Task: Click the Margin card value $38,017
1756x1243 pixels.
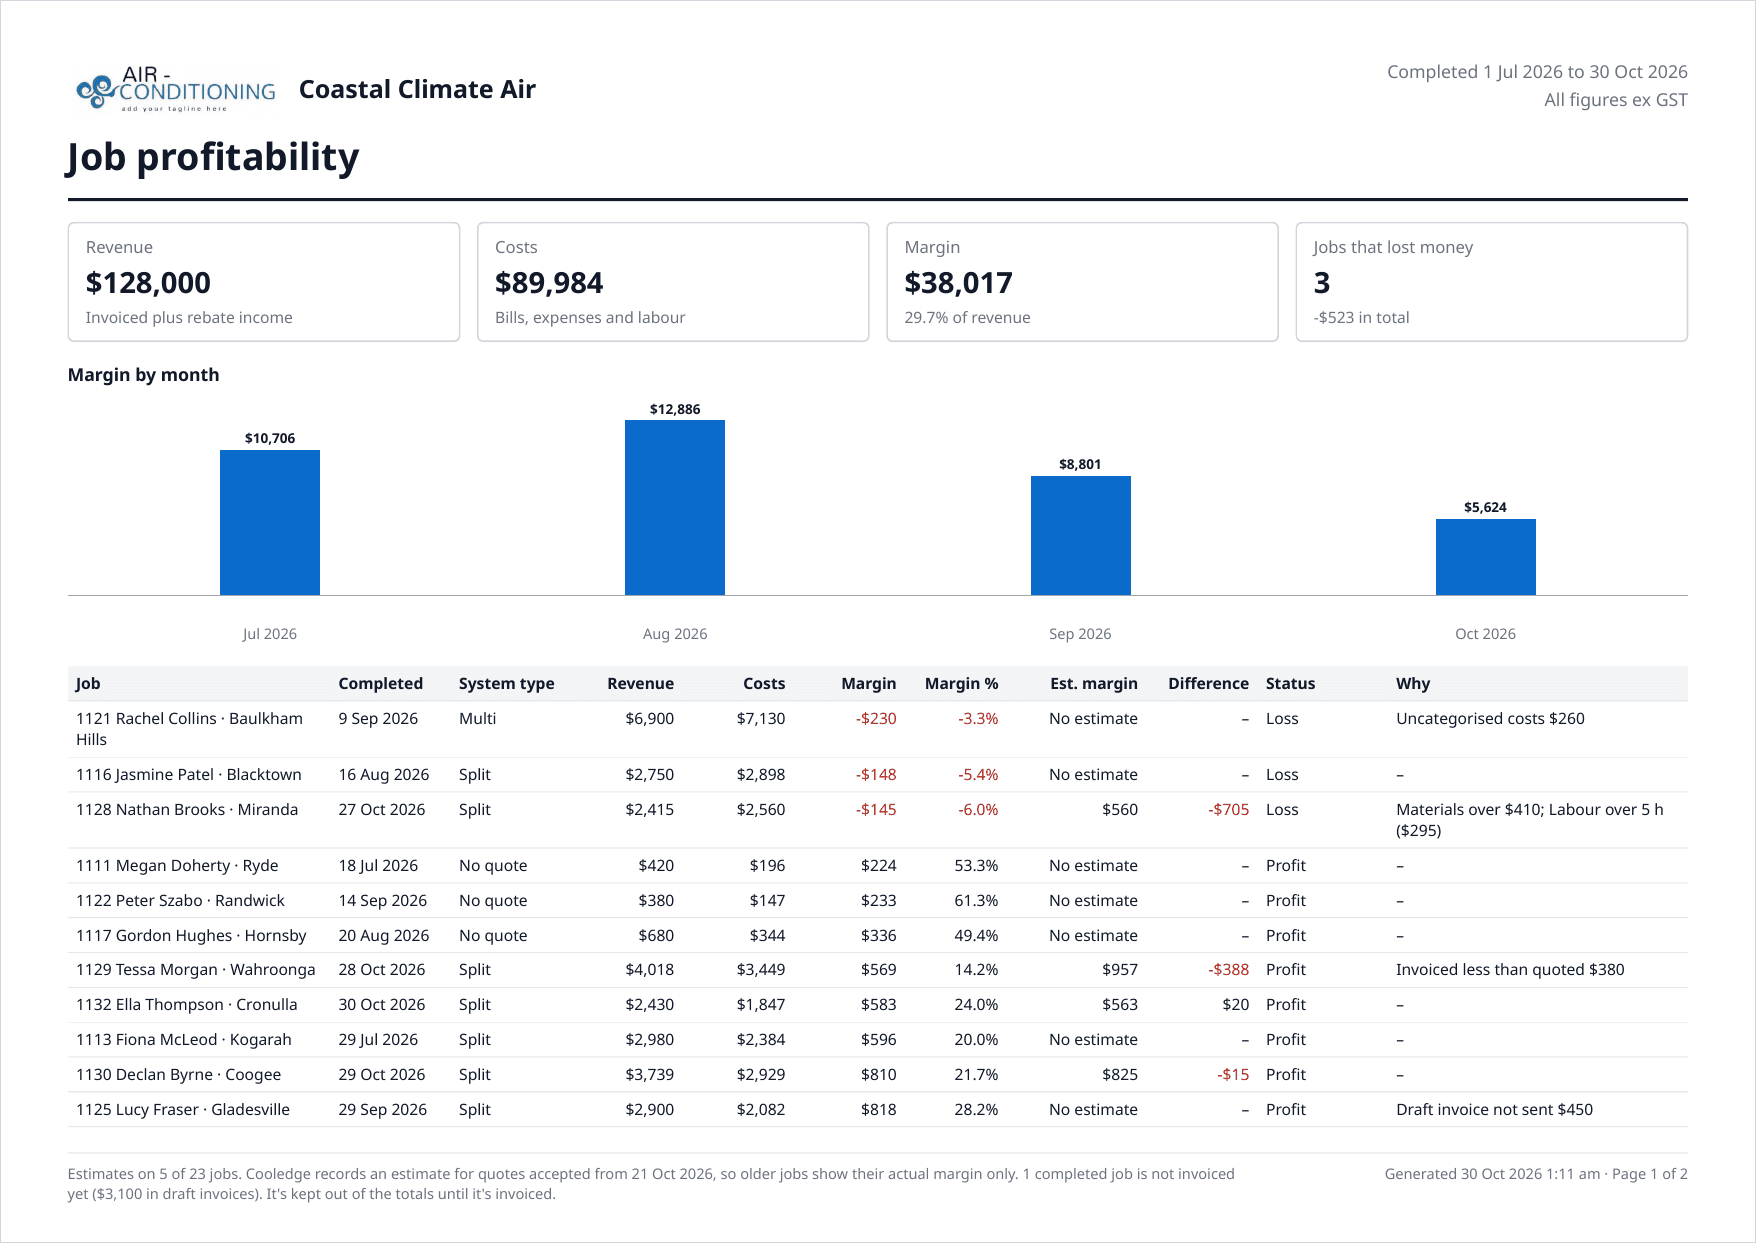Action: pos(958,283)
